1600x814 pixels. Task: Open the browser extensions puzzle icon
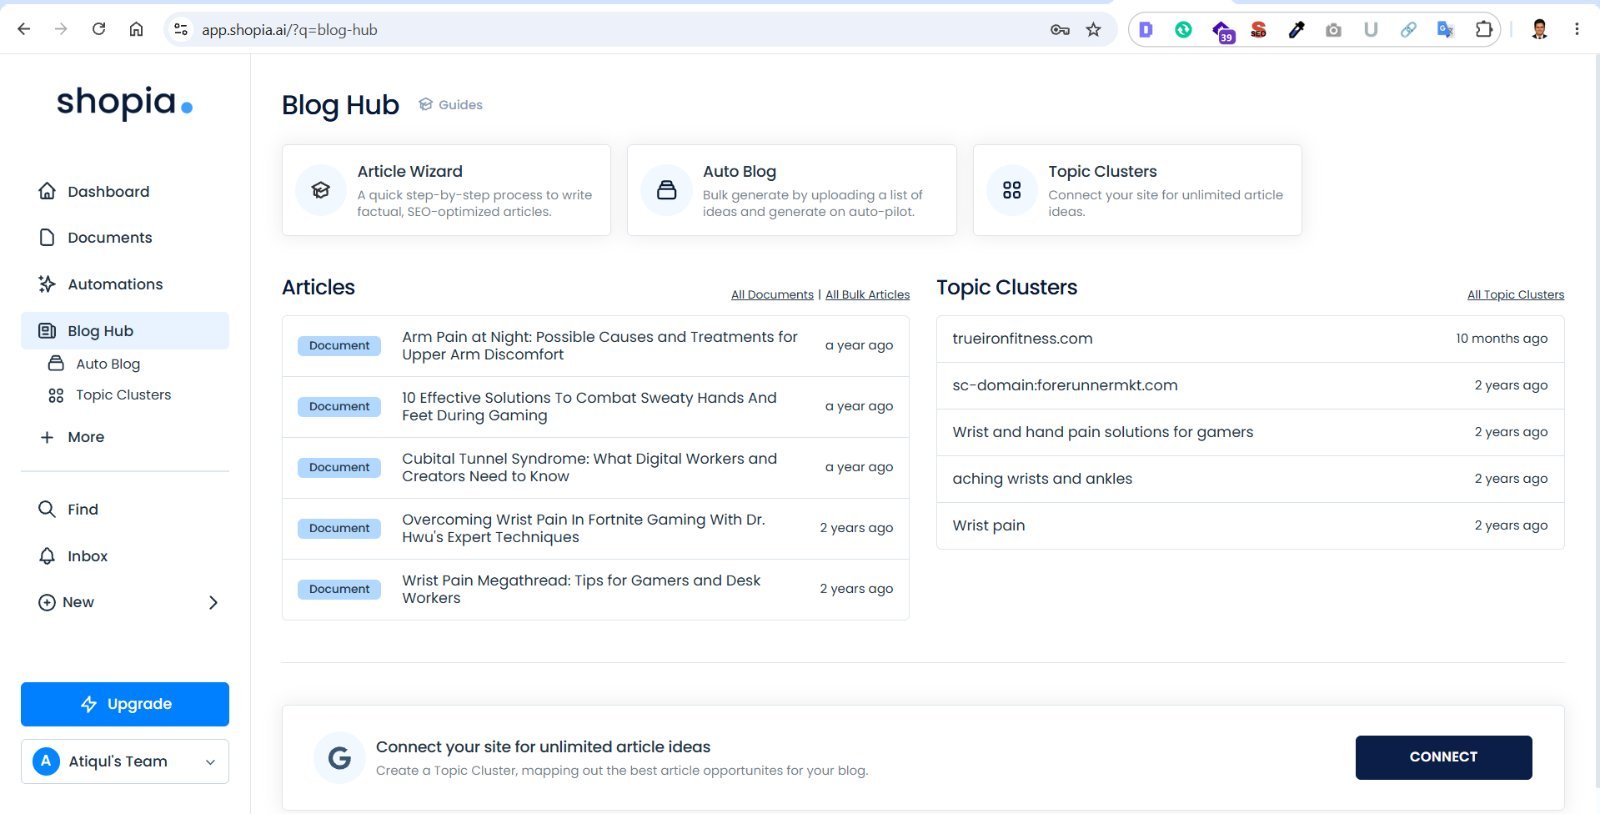1484,29
